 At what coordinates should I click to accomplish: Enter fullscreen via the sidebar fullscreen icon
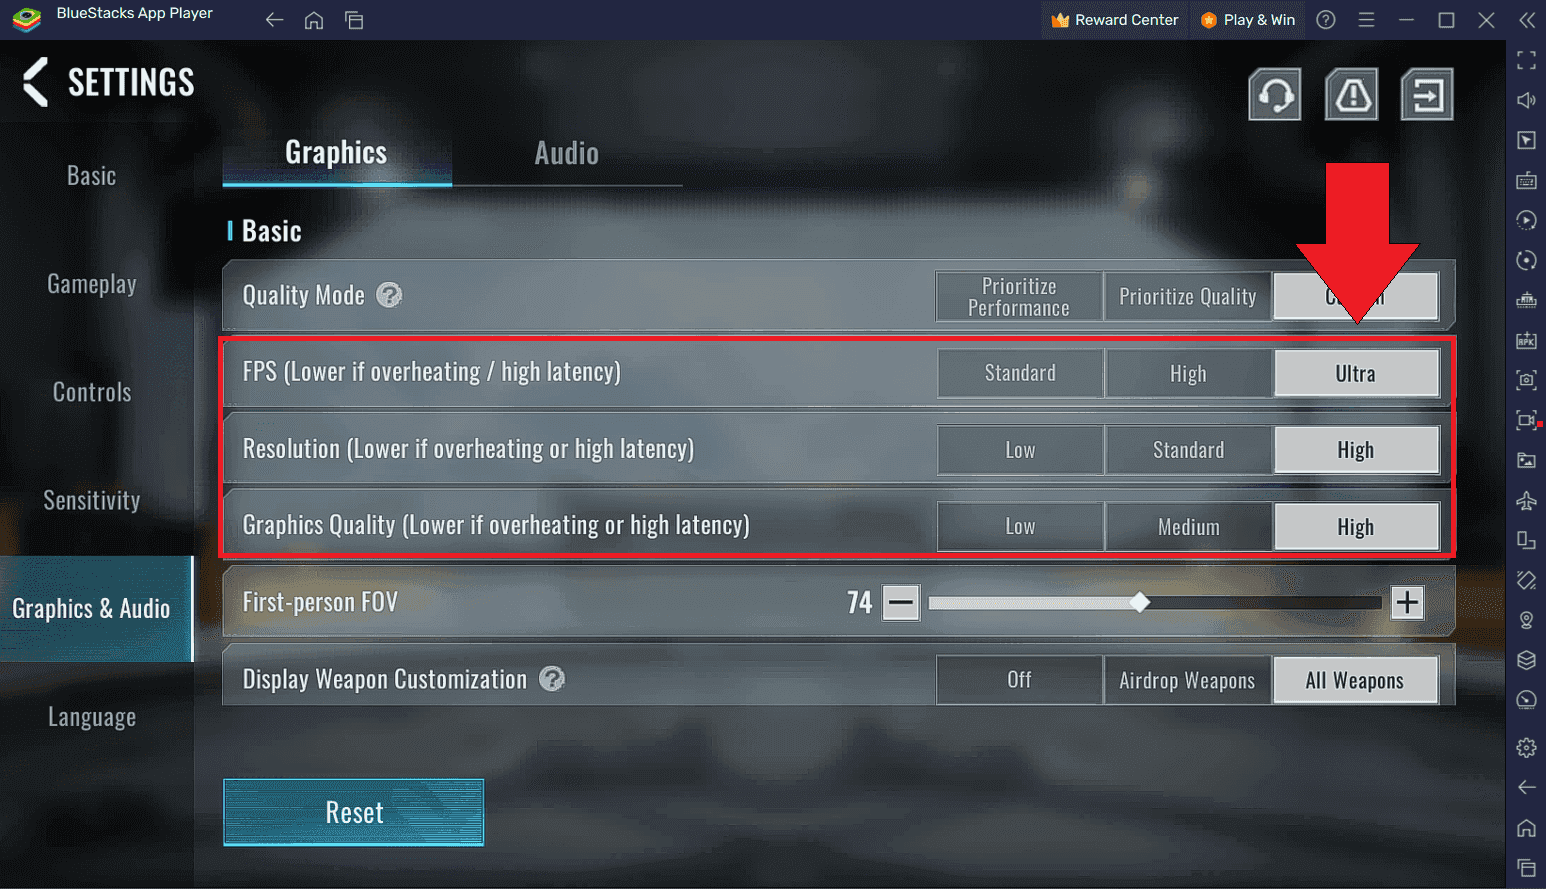tap(1527, 60)
